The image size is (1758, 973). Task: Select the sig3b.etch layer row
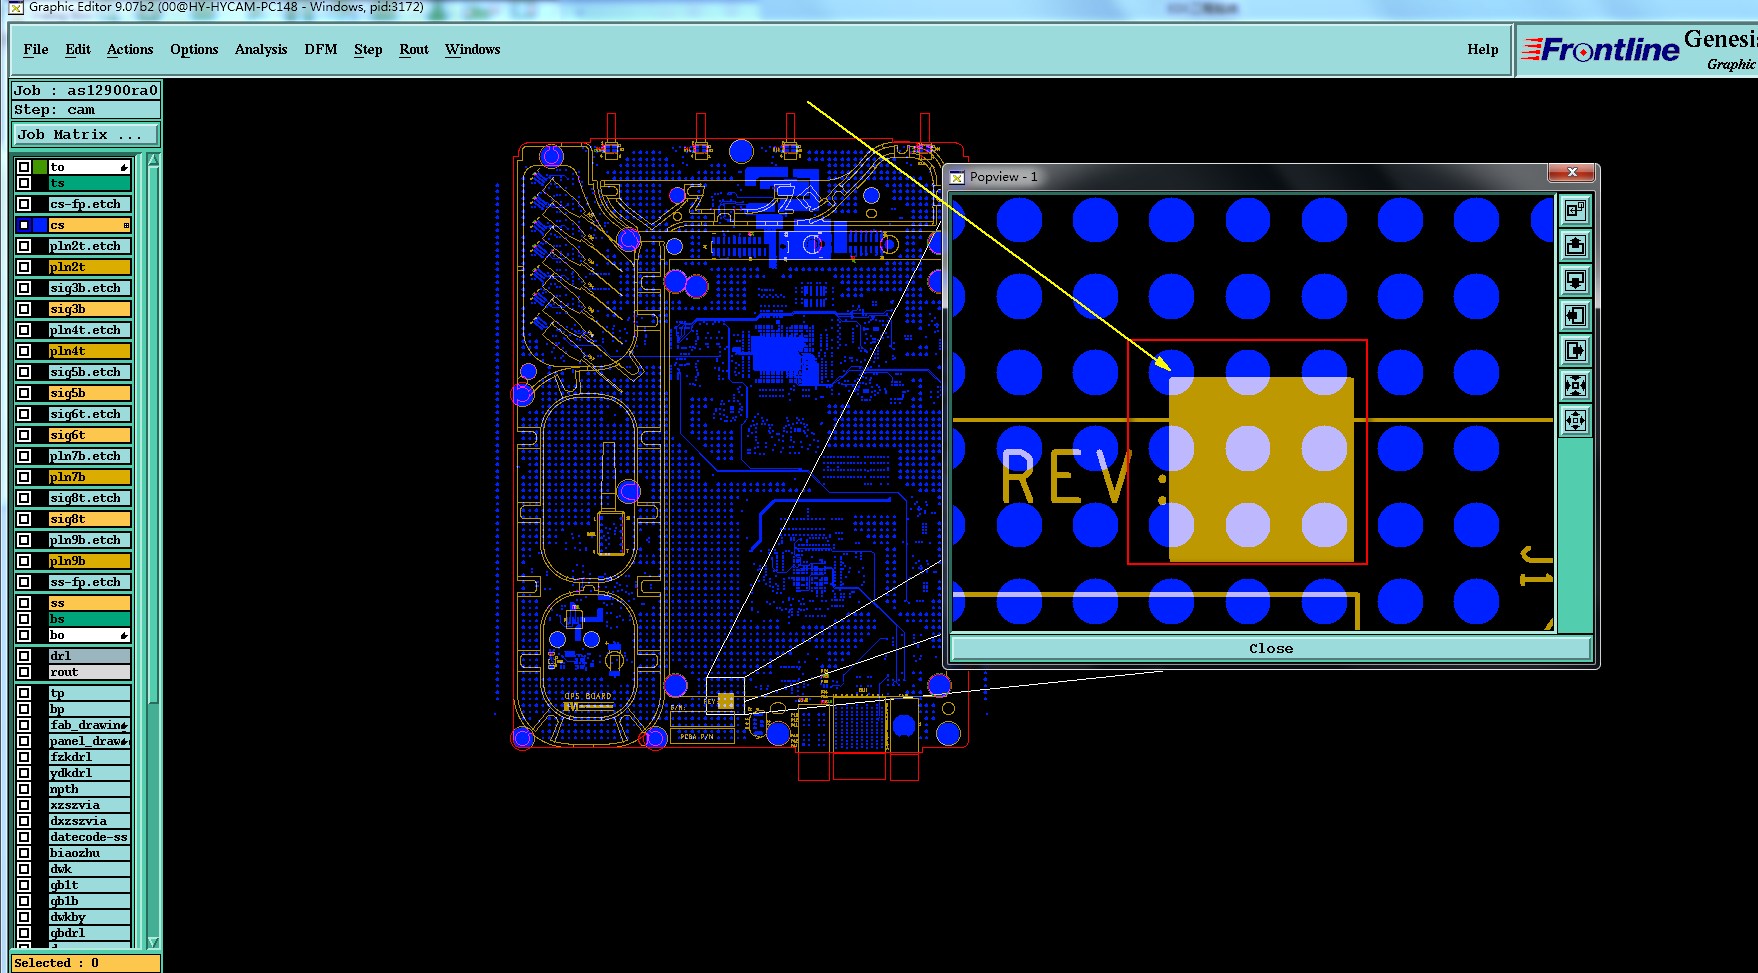point(90,288)
